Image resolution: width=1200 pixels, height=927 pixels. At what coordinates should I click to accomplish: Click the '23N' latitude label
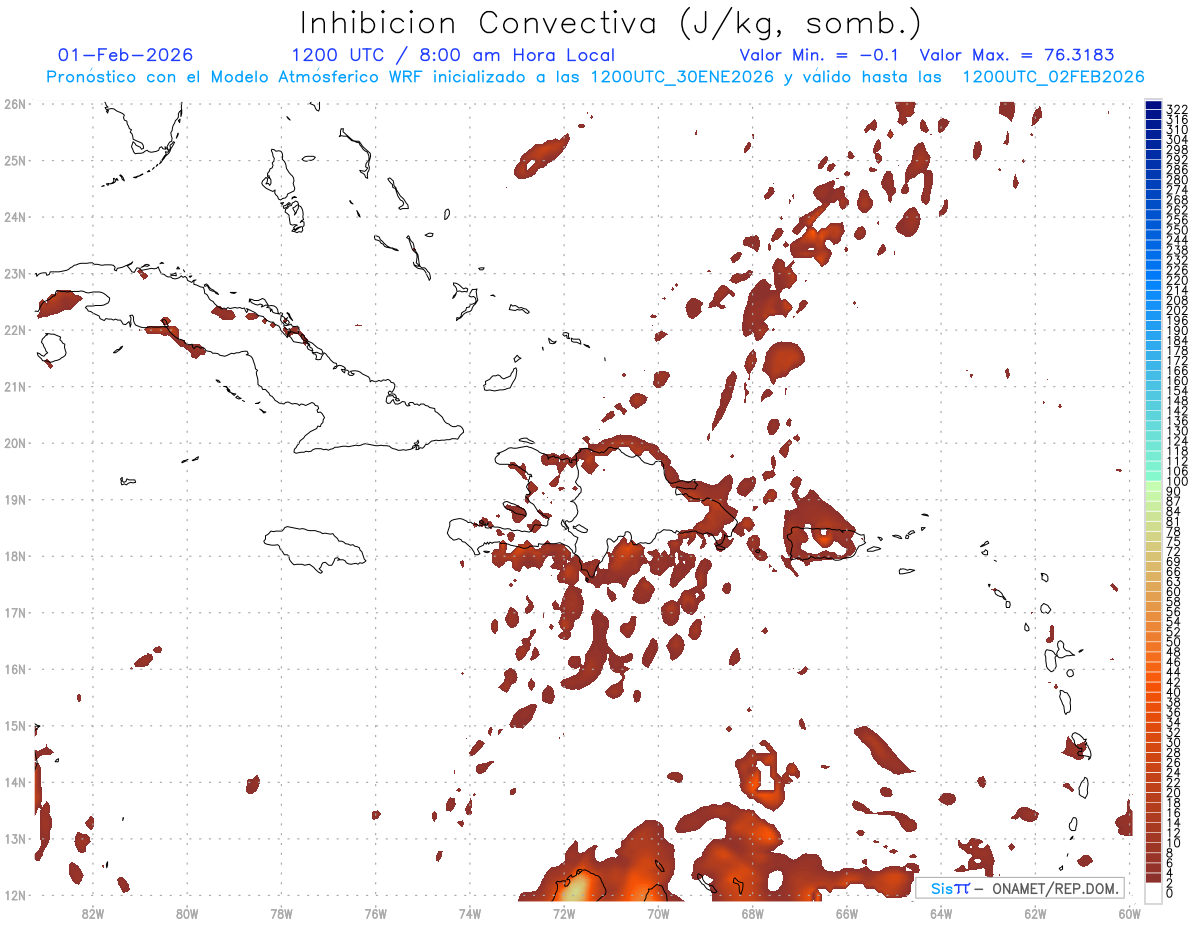tap(14, 273)
